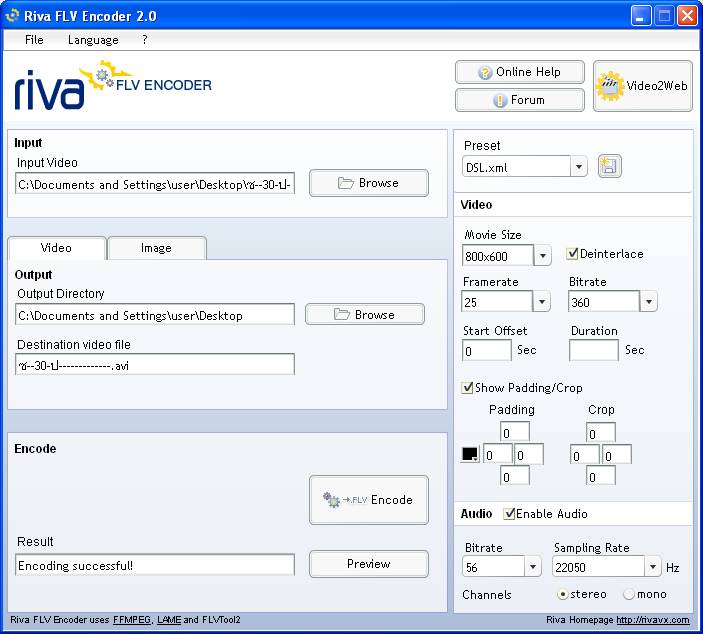Select mono channels
The width and height of the screenshot is (703, 634).
(629, 594)
